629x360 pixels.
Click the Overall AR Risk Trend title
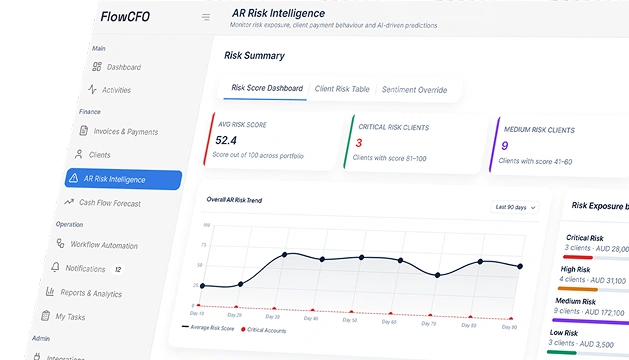click(x=234, y=199)
